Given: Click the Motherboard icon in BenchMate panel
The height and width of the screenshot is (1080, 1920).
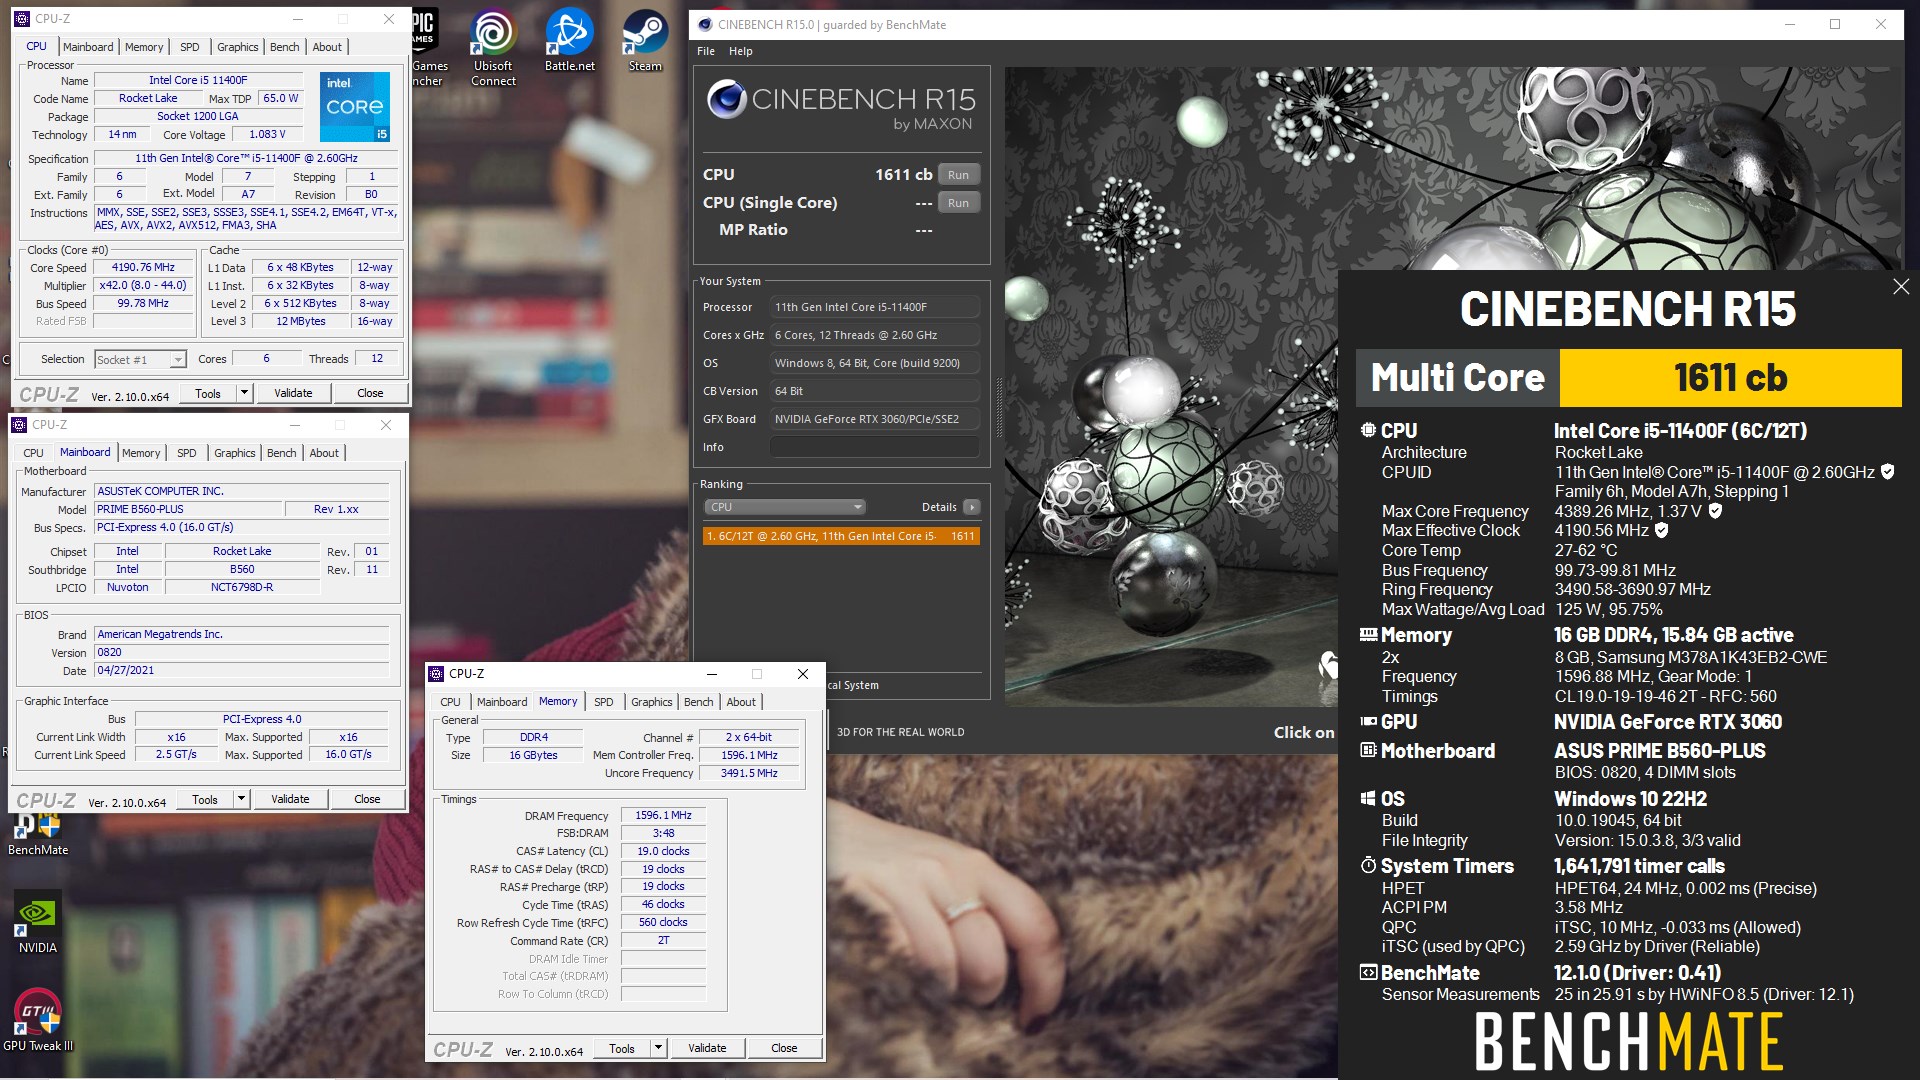Looking at the screenshot, I should click(x=1368, y=750).
